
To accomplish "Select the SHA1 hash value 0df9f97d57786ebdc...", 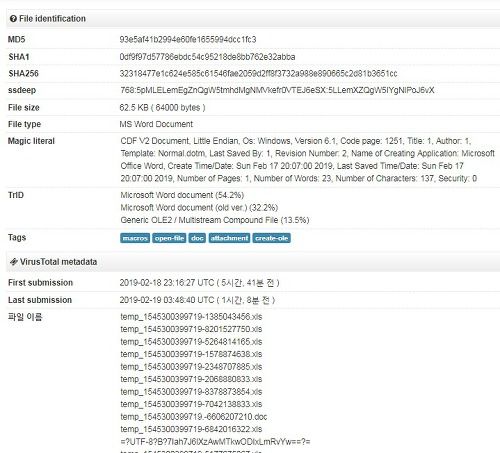I will (x=207, y=57).
